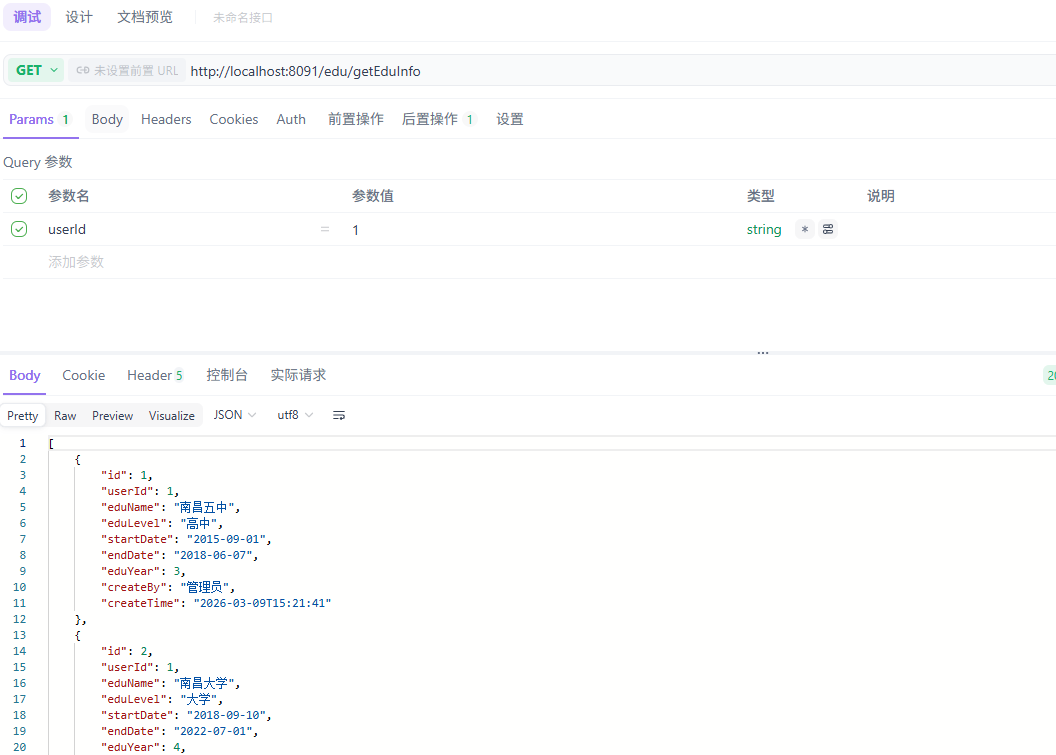Click the panel resize ellipsis handle

pos(762,353)
